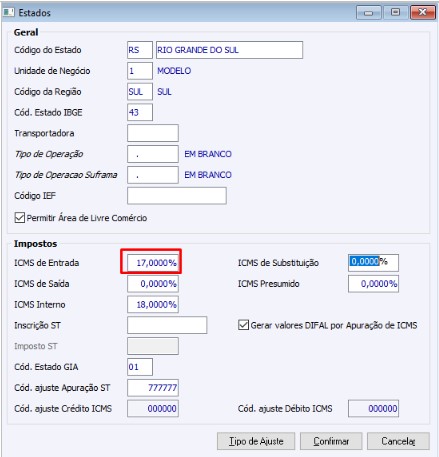Screen dimensions: 439x457
Task: Click the Cód. Estado GIA field
Action: click(x=140, y=367)
